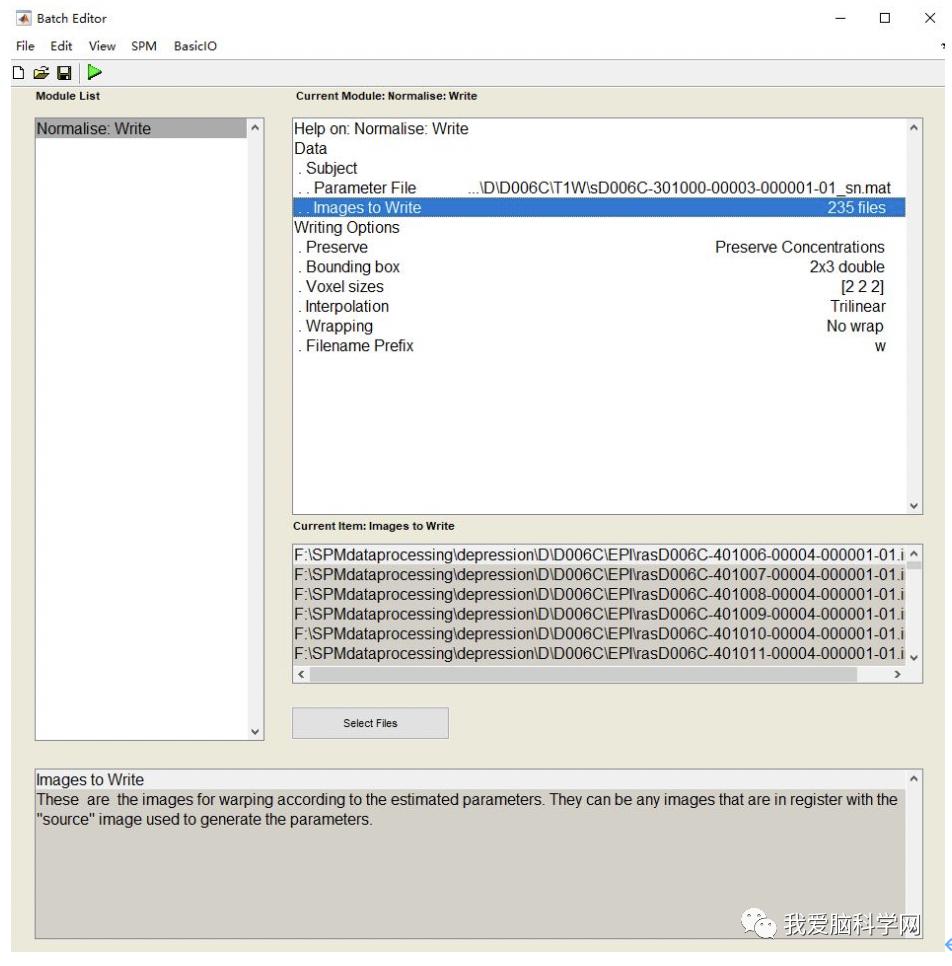
Task: Select the Preserve option row
Action: [599, 247]
